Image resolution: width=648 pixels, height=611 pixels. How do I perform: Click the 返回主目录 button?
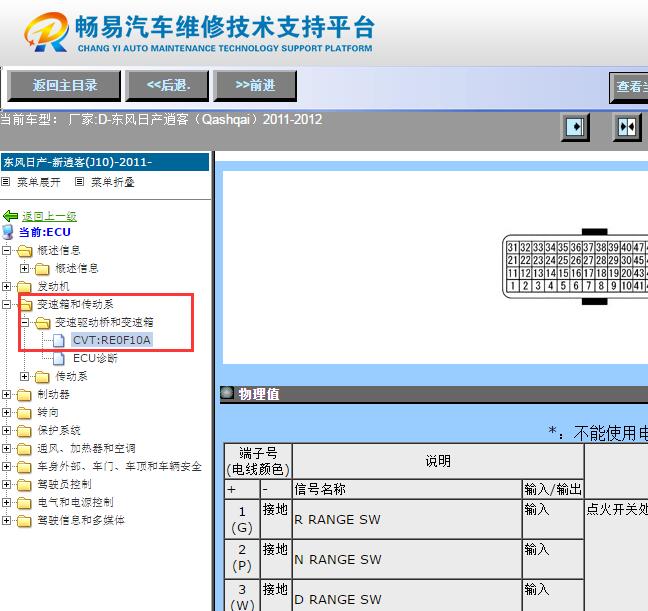(64, 86)
